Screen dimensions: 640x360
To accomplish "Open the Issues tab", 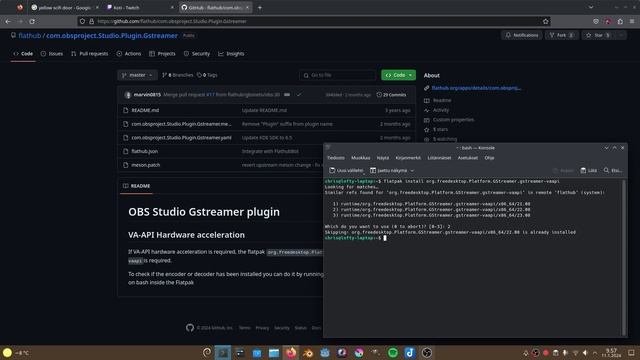I will point(52,53).
